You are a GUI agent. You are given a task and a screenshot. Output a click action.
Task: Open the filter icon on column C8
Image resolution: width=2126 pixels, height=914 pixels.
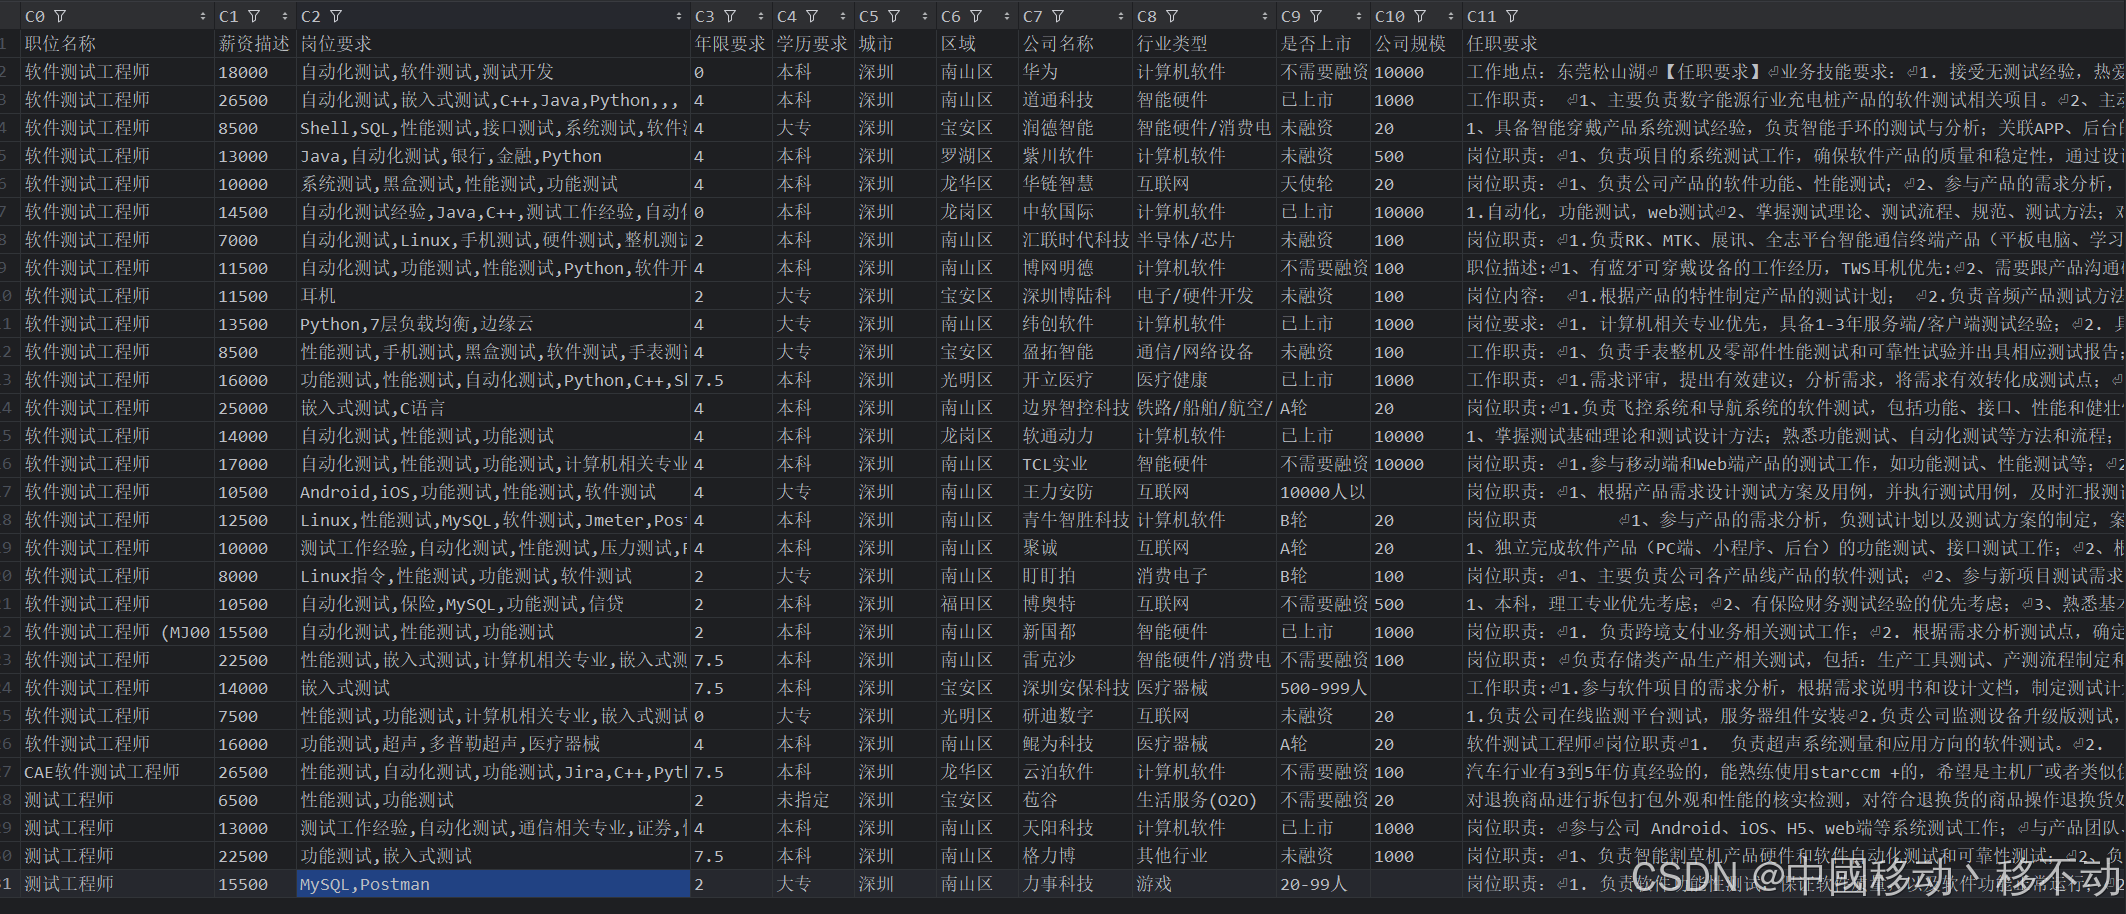[1172, 16]
